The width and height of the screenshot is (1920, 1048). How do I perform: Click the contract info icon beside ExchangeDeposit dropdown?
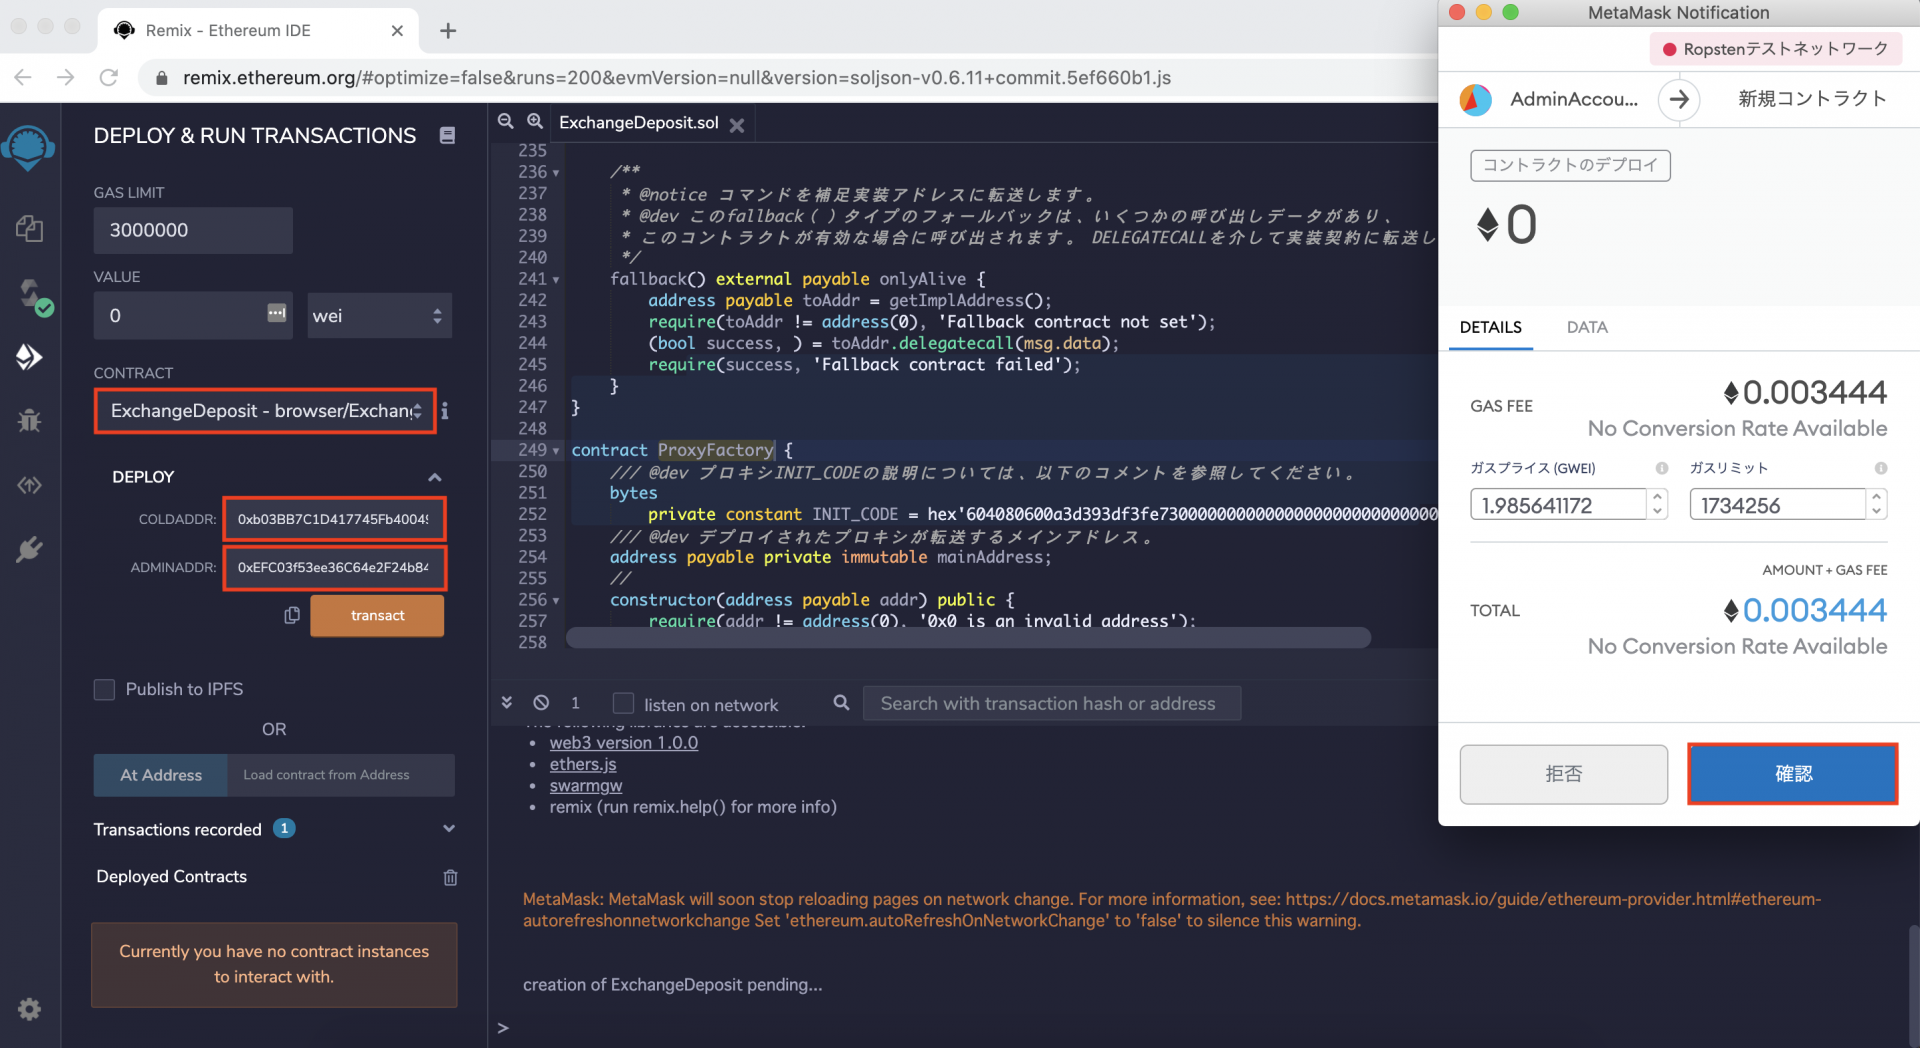445,411
